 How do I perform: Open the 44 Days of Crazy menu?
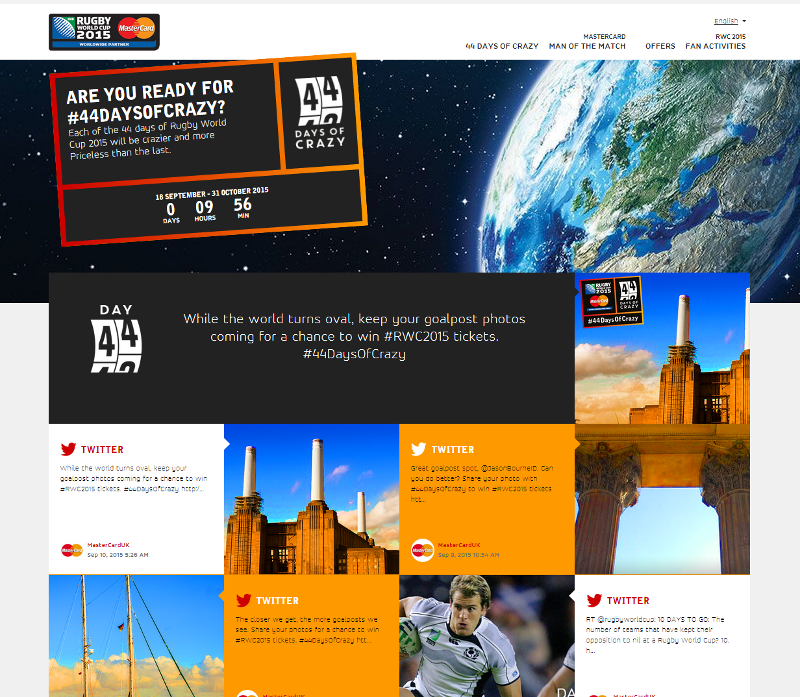[502, 46]
